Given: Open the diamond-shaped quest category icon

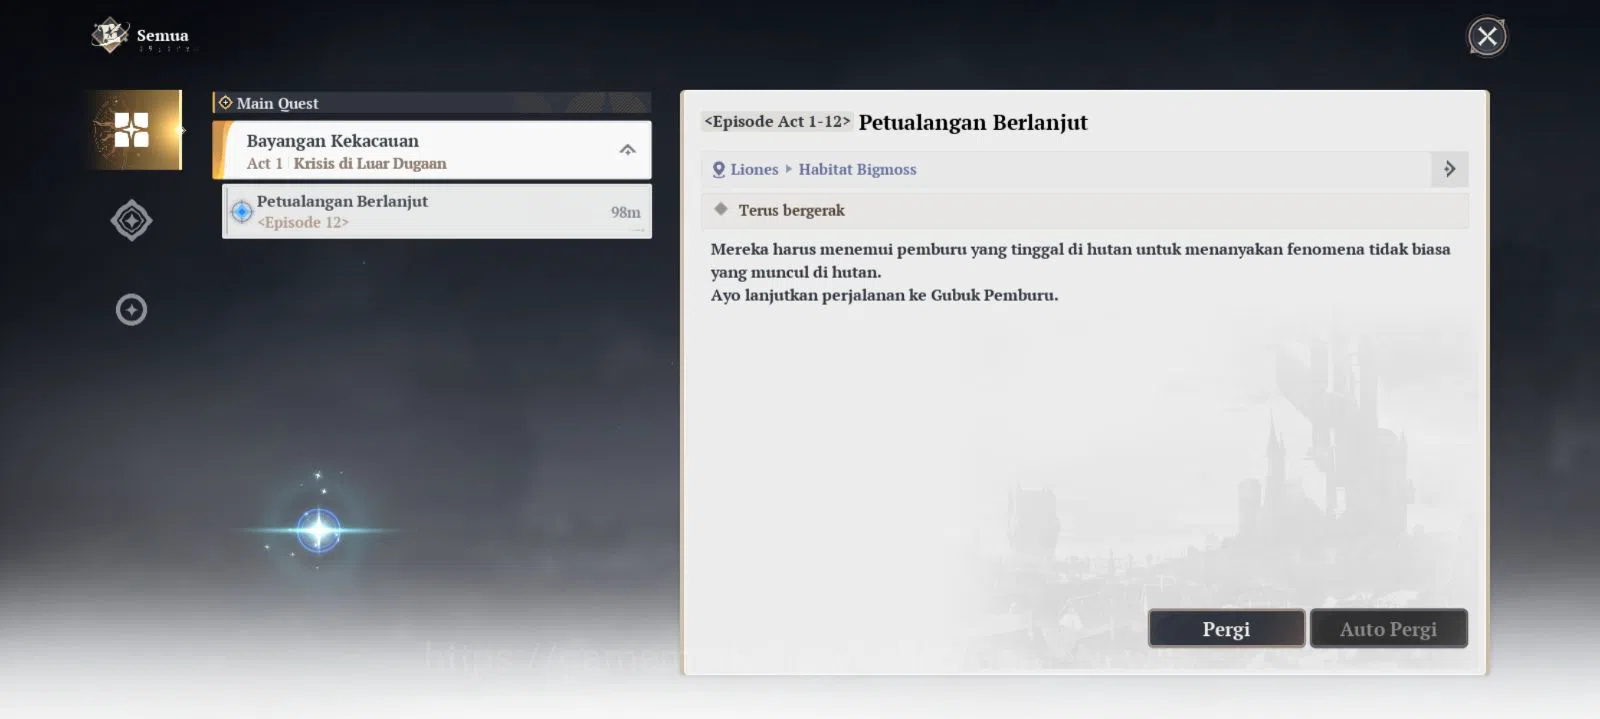Looking at the screenshot, I should [131, 220].
